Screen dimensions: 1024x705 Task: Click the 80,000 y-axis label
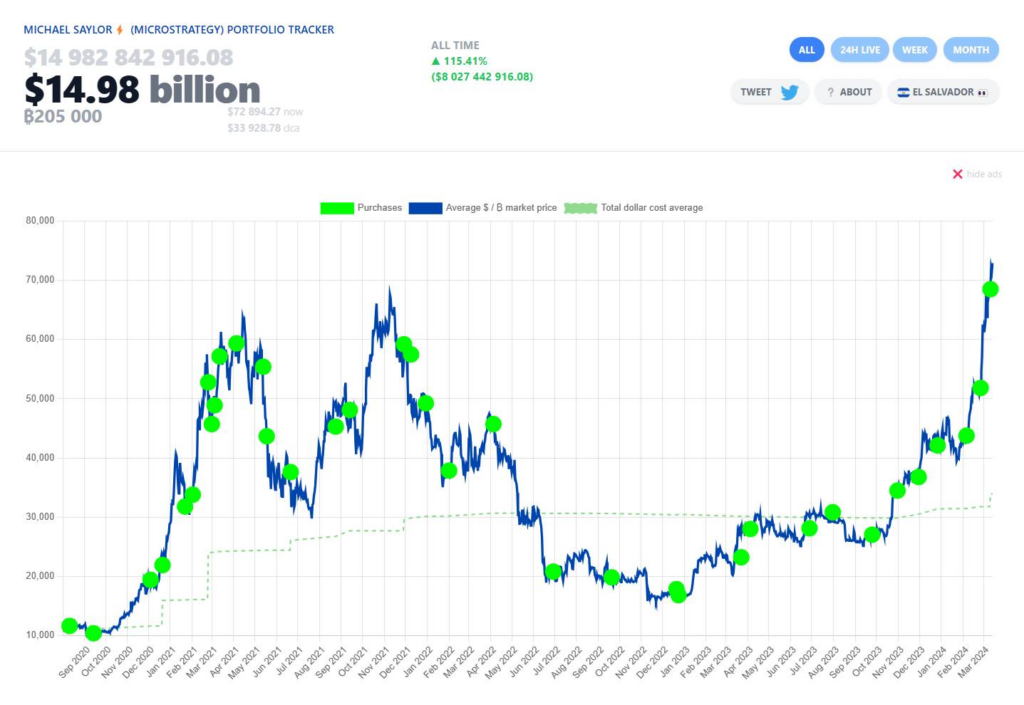click(40, 221)
